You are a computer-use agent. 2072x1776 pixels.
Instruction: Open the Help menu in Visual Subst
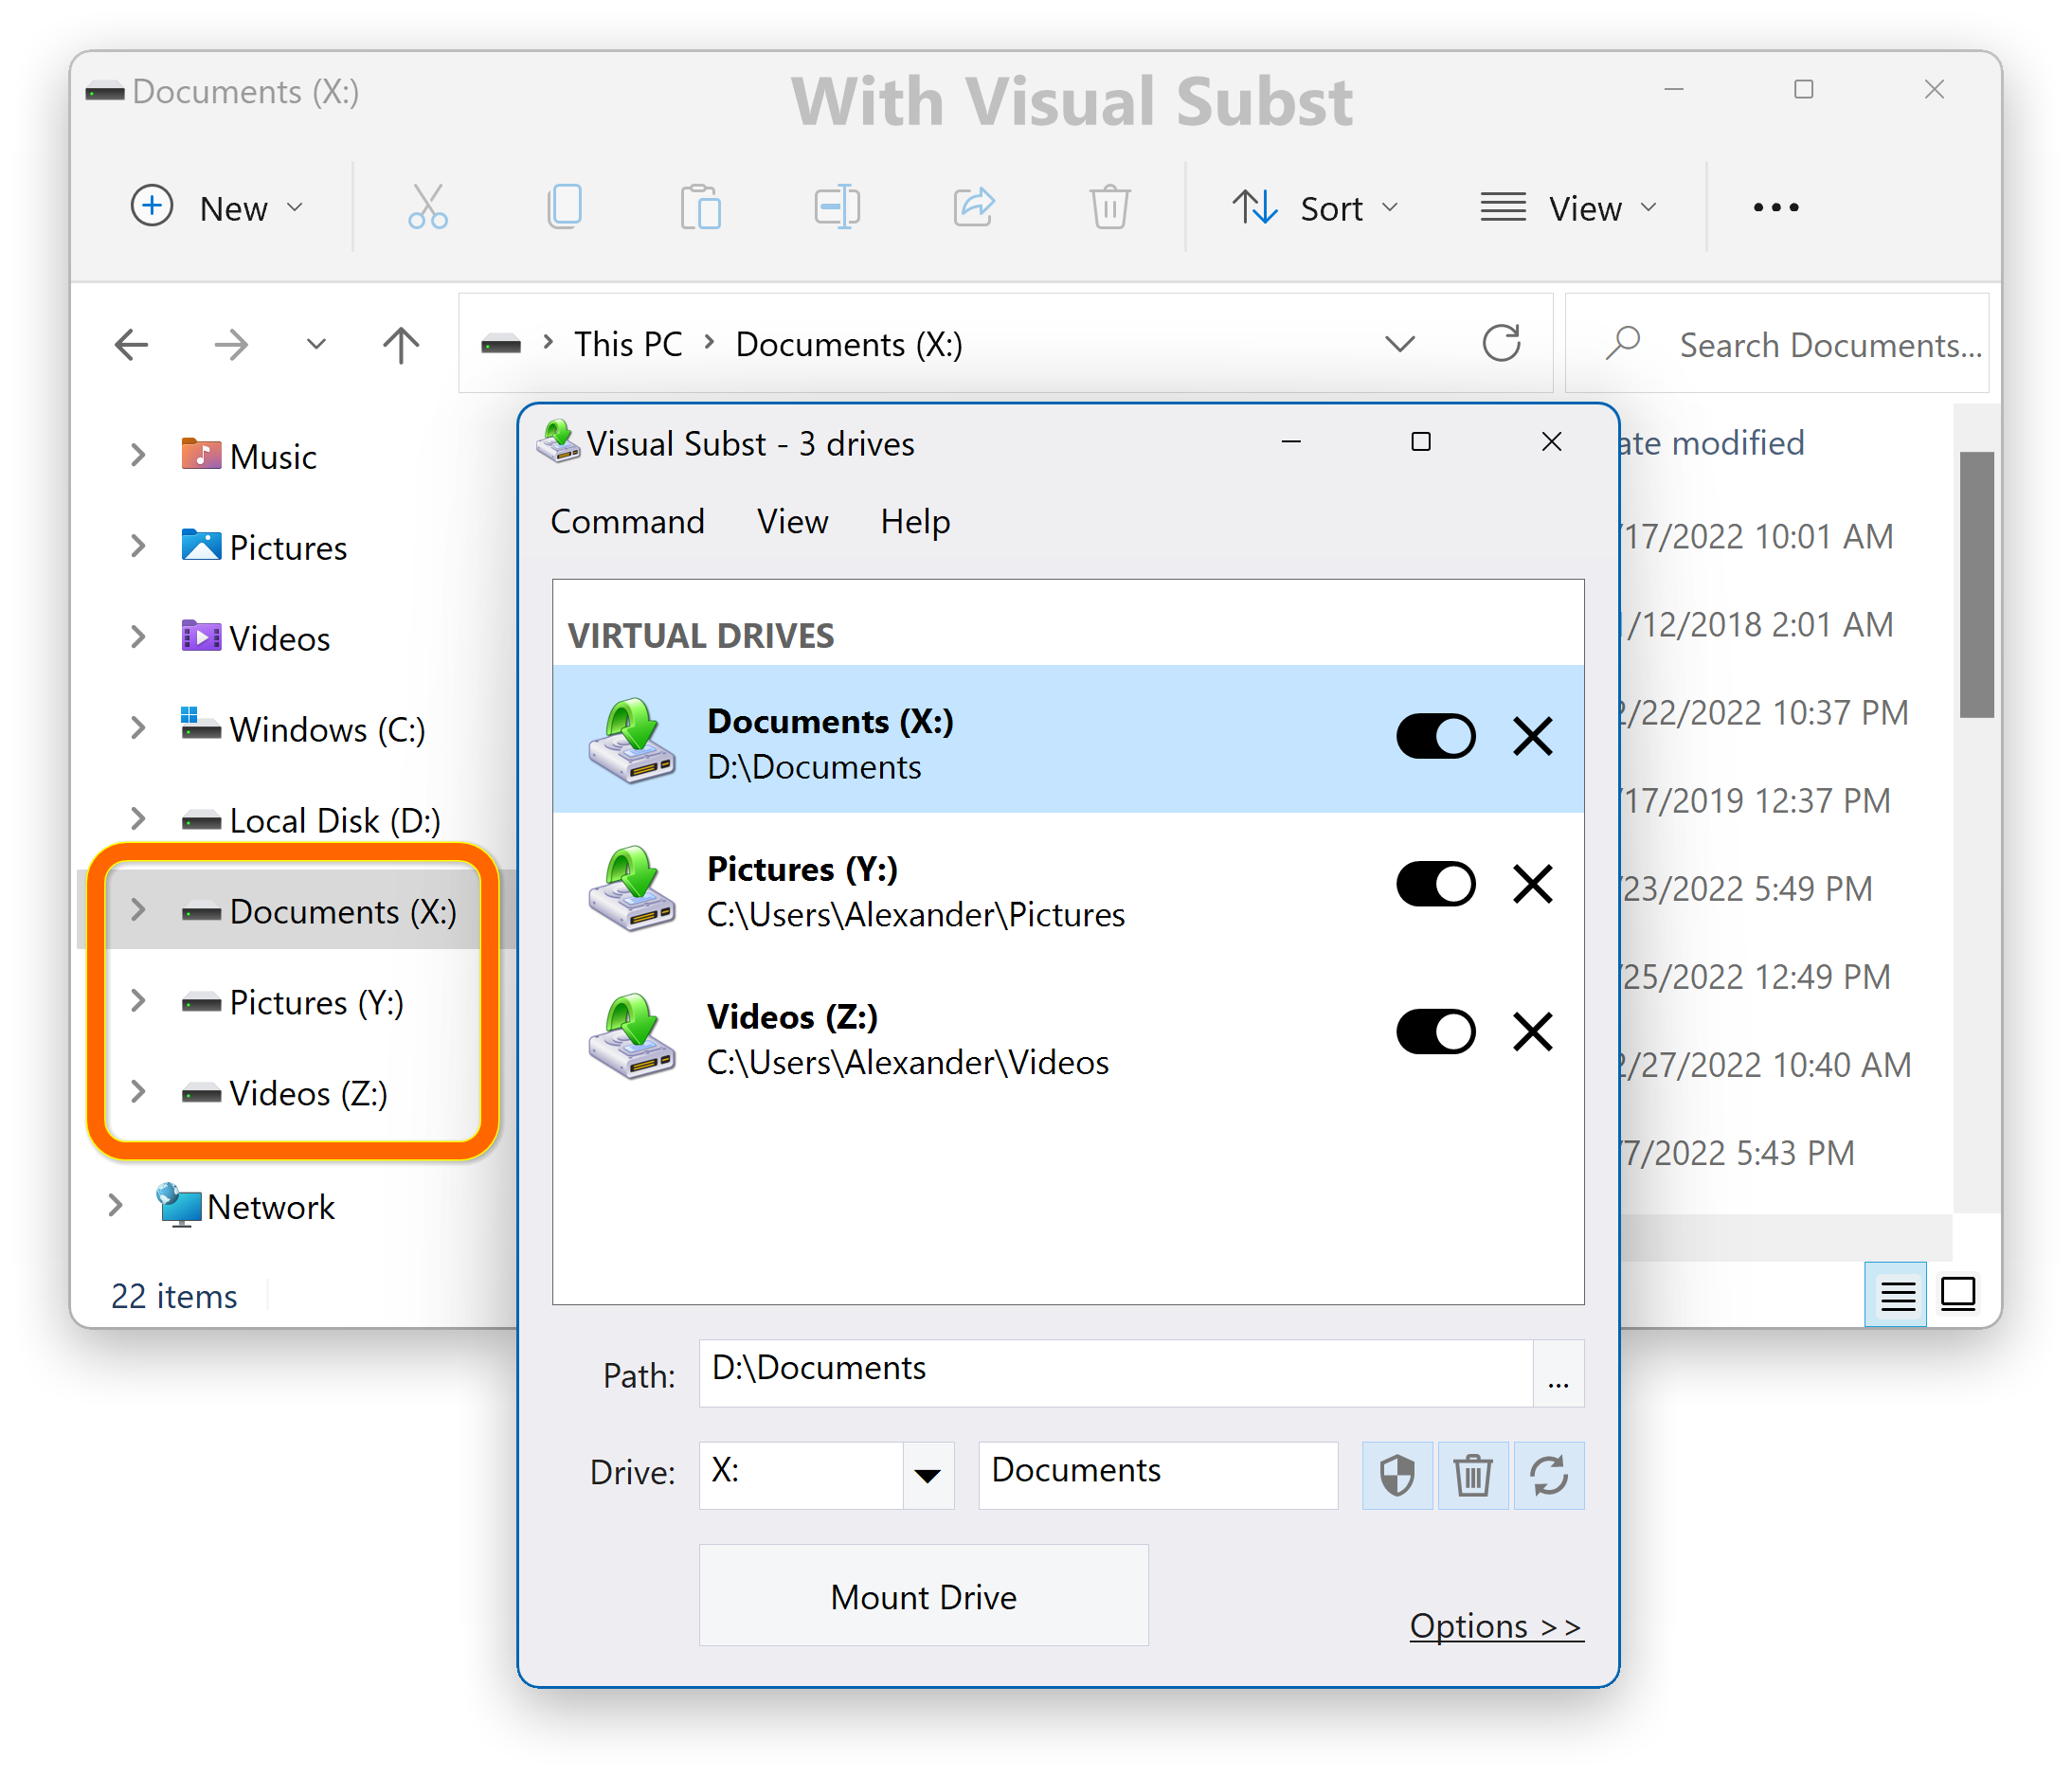(914, 522)
